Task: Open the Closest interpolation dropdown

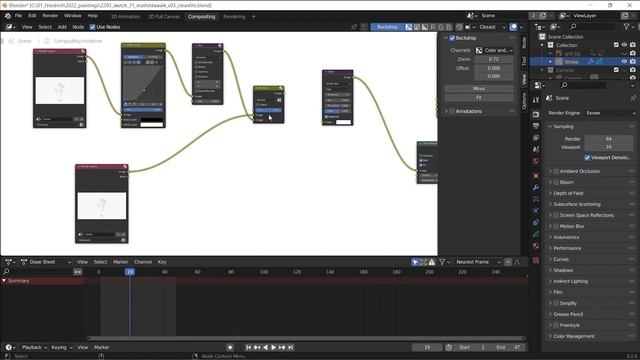Action: coord(492,27)
